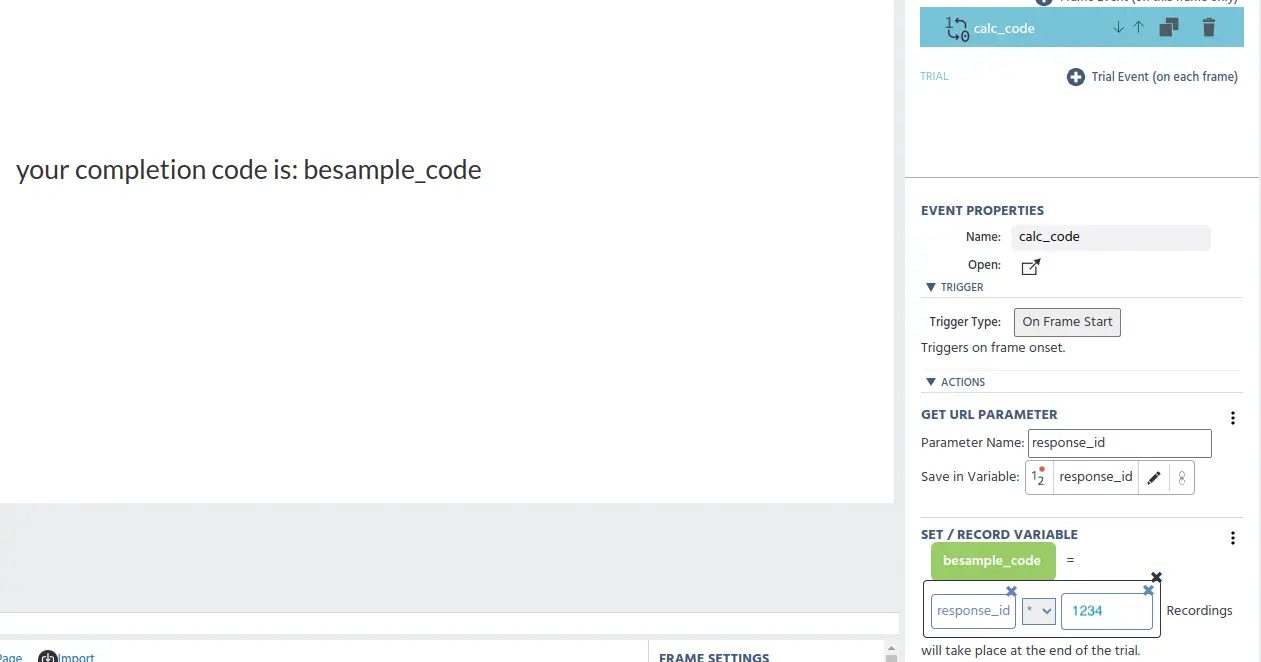The height and width of the screenshot is (662, 1261).
Task: Edit the 1234 value field
Action: pyautogui.click(x=1106, y=611)
